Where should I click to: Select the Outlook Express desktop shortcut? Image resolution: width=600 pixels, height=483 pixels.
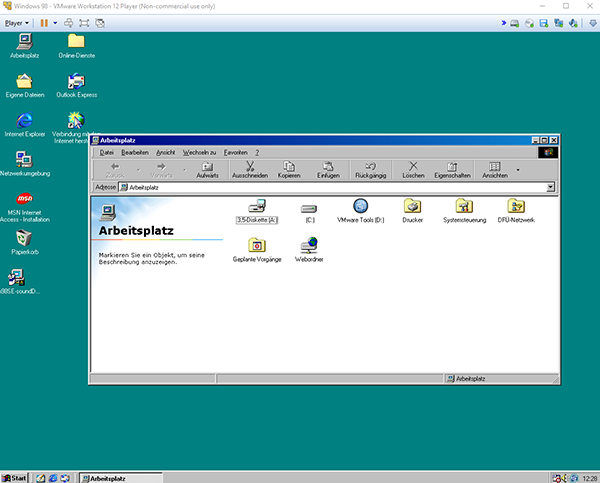click(76, 81)
